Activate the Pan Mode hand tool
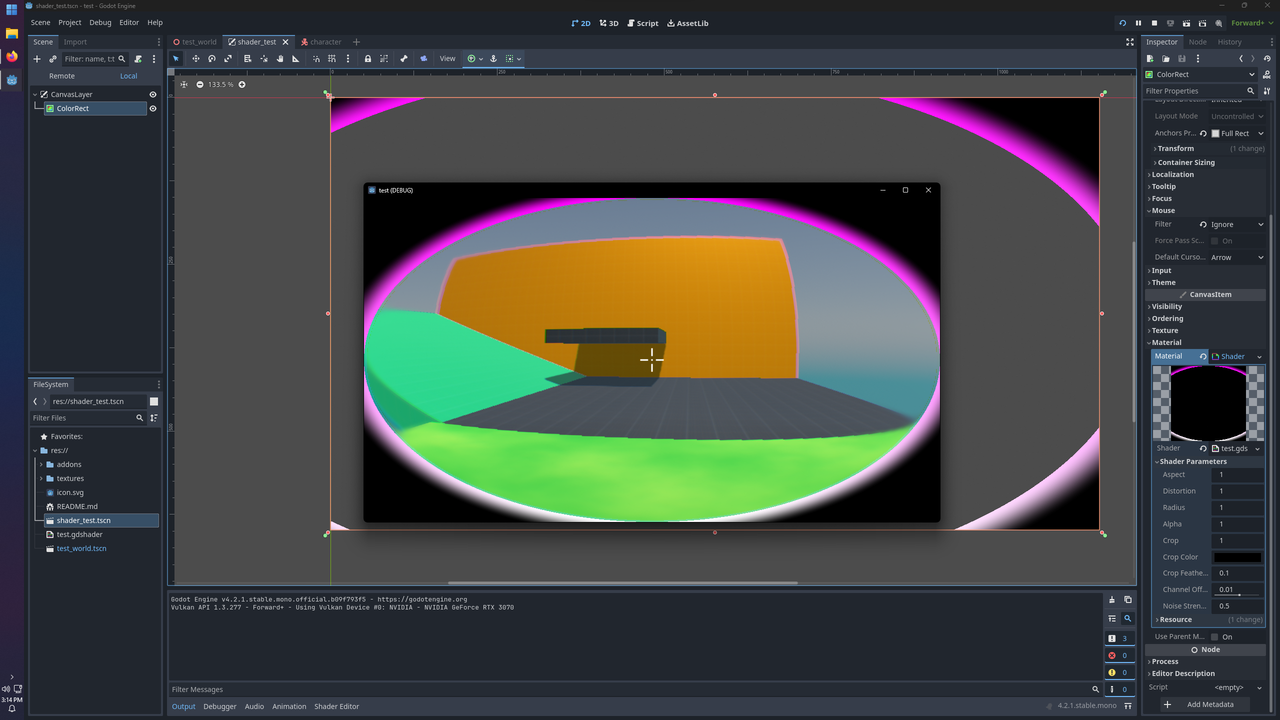This screenshot has height=720, width=1280. click(x=280, y=58)
